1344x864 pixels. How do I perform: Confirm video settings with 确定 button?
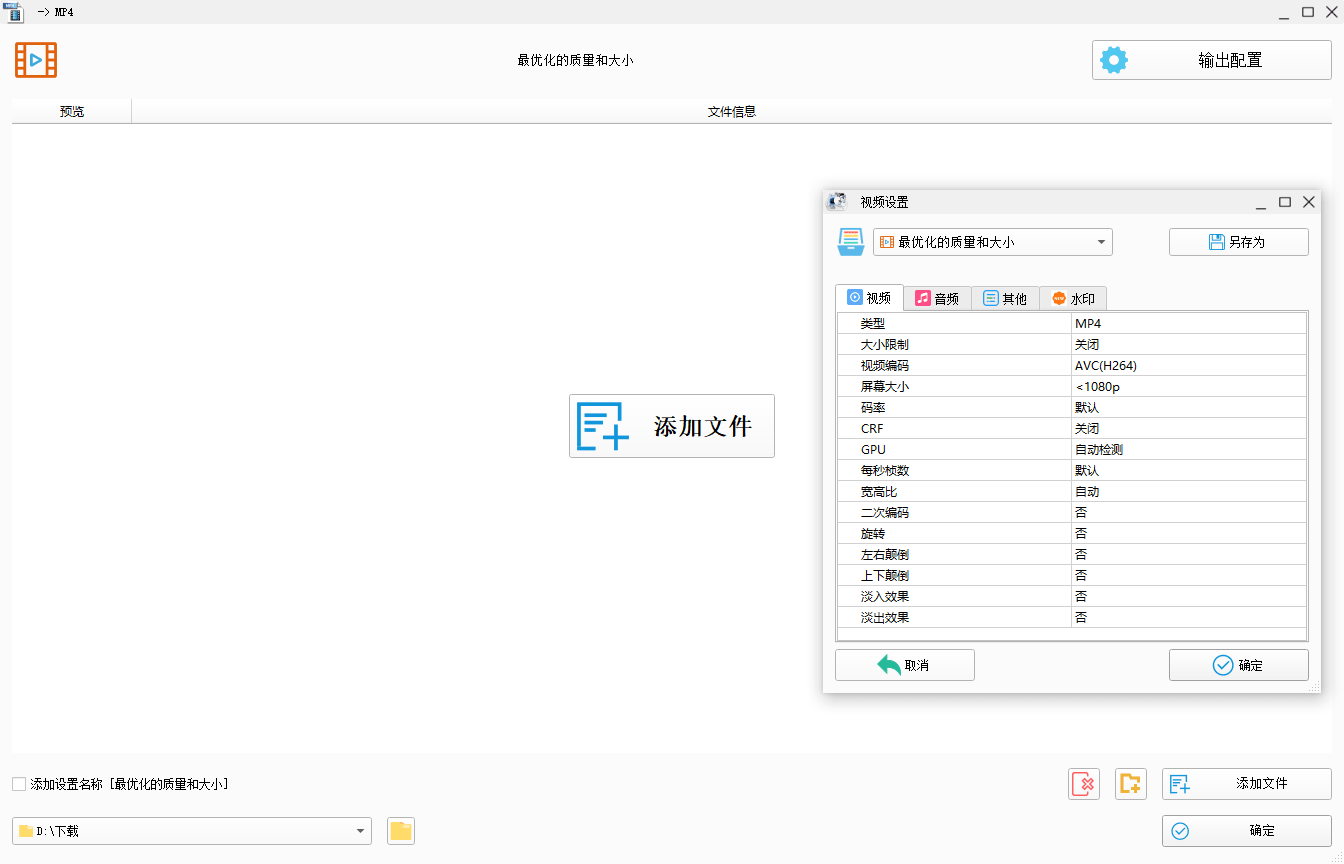1238,665
